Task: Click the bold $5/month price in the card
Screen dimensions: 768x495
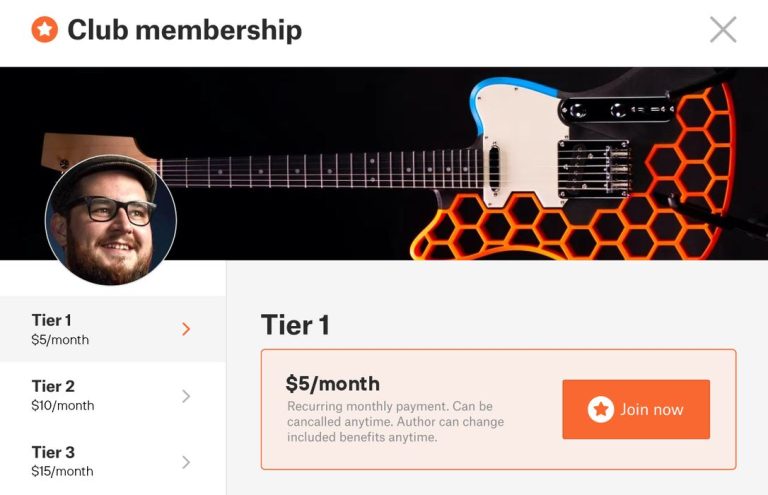Action: tap(332, 383)
